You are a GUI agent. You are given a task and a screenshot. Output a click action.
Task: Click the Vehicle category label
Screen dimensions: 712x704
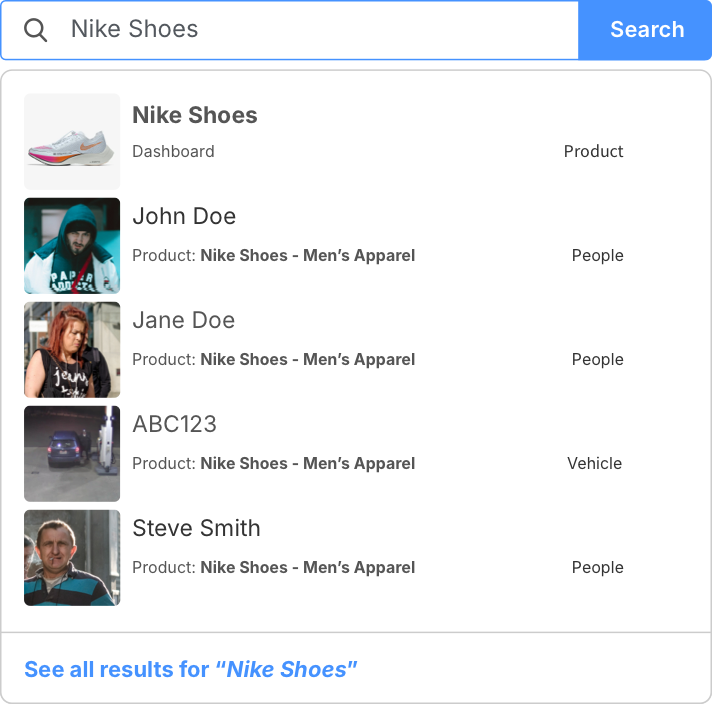(x=595, y=463)
